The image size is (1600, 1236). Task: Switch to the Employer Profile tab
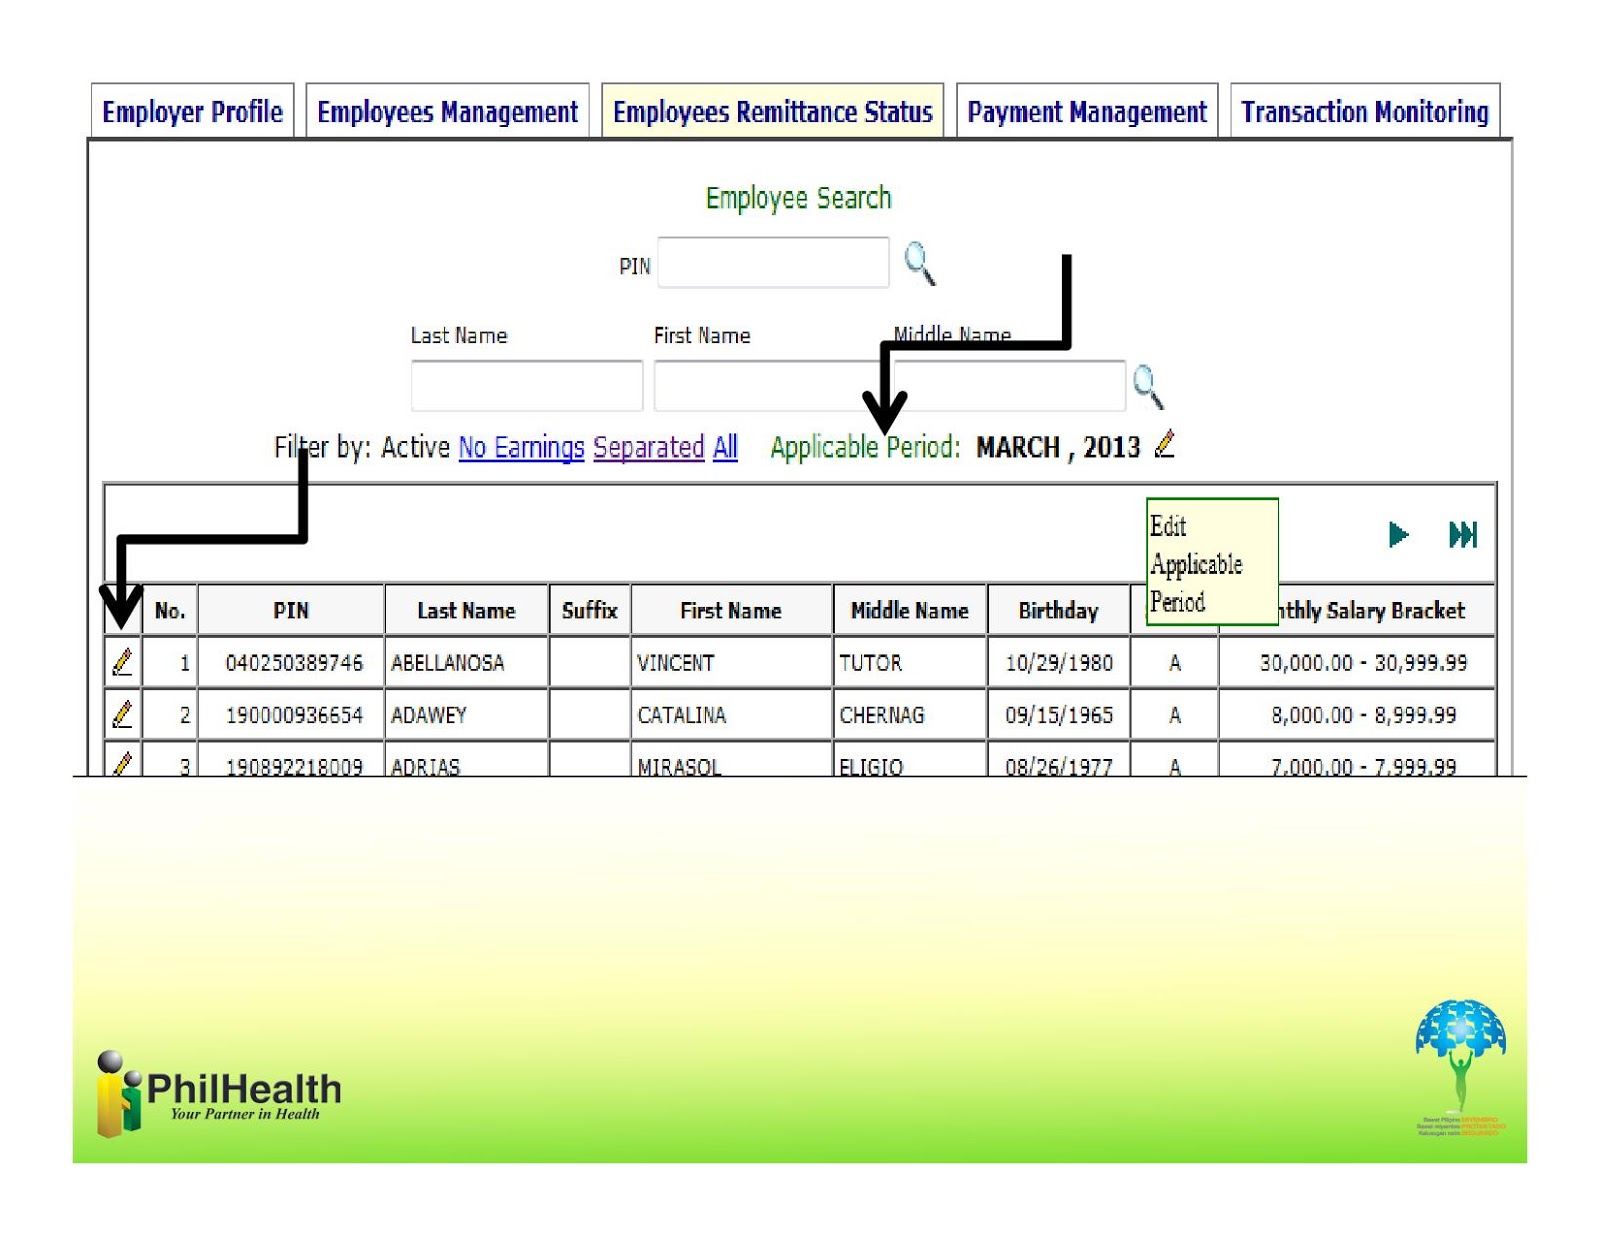(192, 112)
